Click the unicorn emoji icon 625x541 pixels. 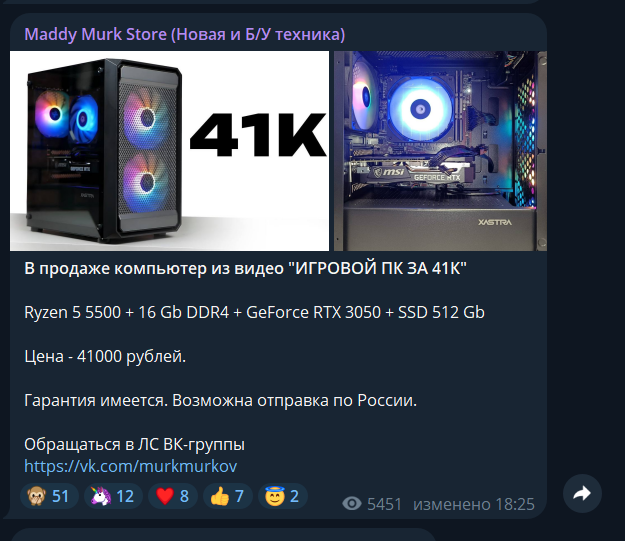point(101,496)
